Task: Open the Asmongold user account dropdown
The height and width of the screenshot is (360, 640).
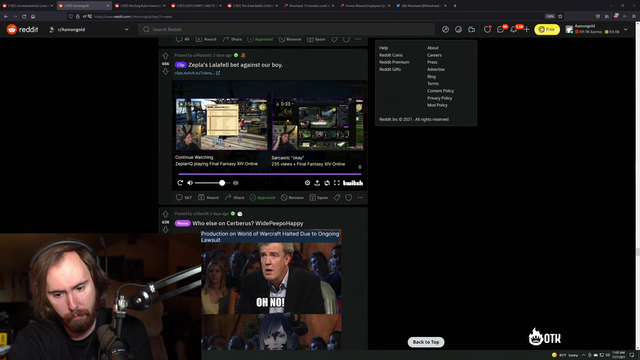Action: pyautogui.click(x=596, y=29)
